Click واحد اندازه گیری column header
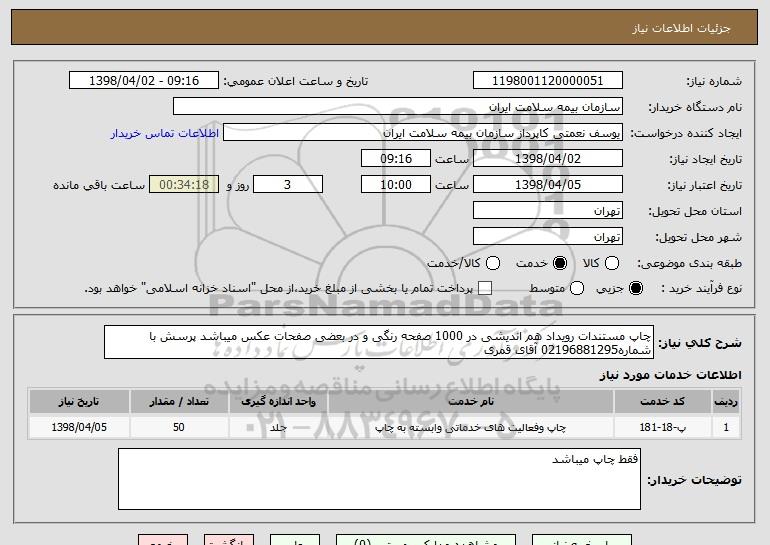Screen dimensions: 770x545 (278, 402)
